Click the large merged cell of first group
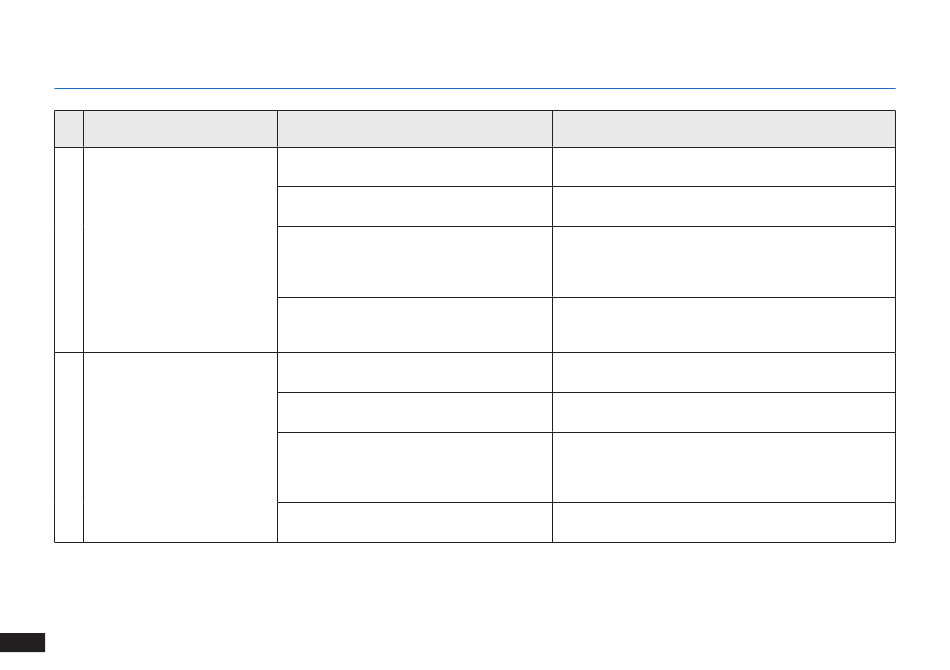Screen dimensions: 950x670 point(181,250)
